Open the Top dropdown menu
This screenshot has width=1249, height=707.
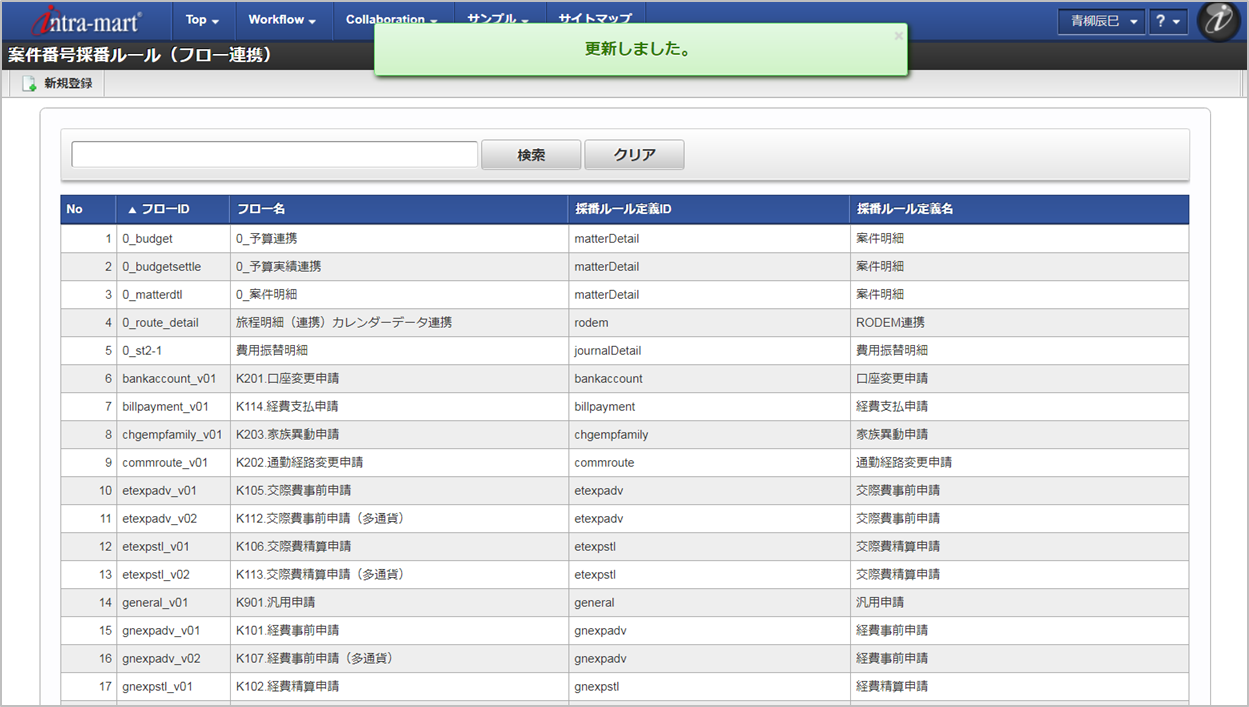click(x=202, y=20)
